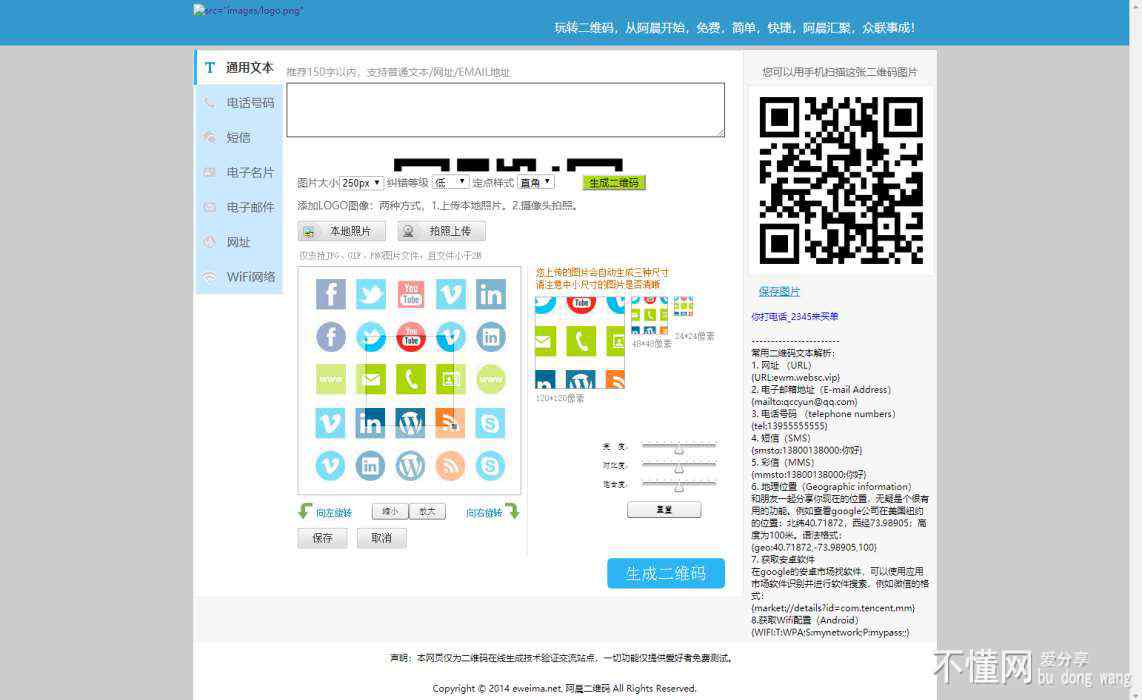Click the square LinkedIn icon in the top row
This screenshot has width=1142, height=700.
pyautogui.click(x=491, y=294)
